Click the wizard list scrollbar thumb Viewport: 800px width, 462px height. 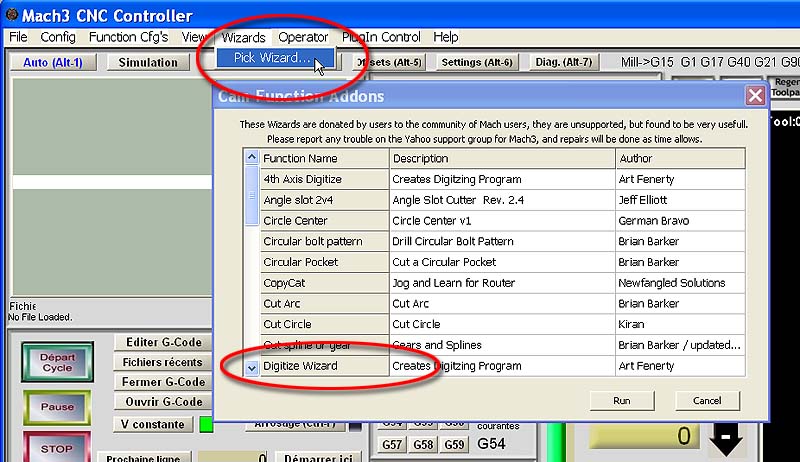click(252, 195)
